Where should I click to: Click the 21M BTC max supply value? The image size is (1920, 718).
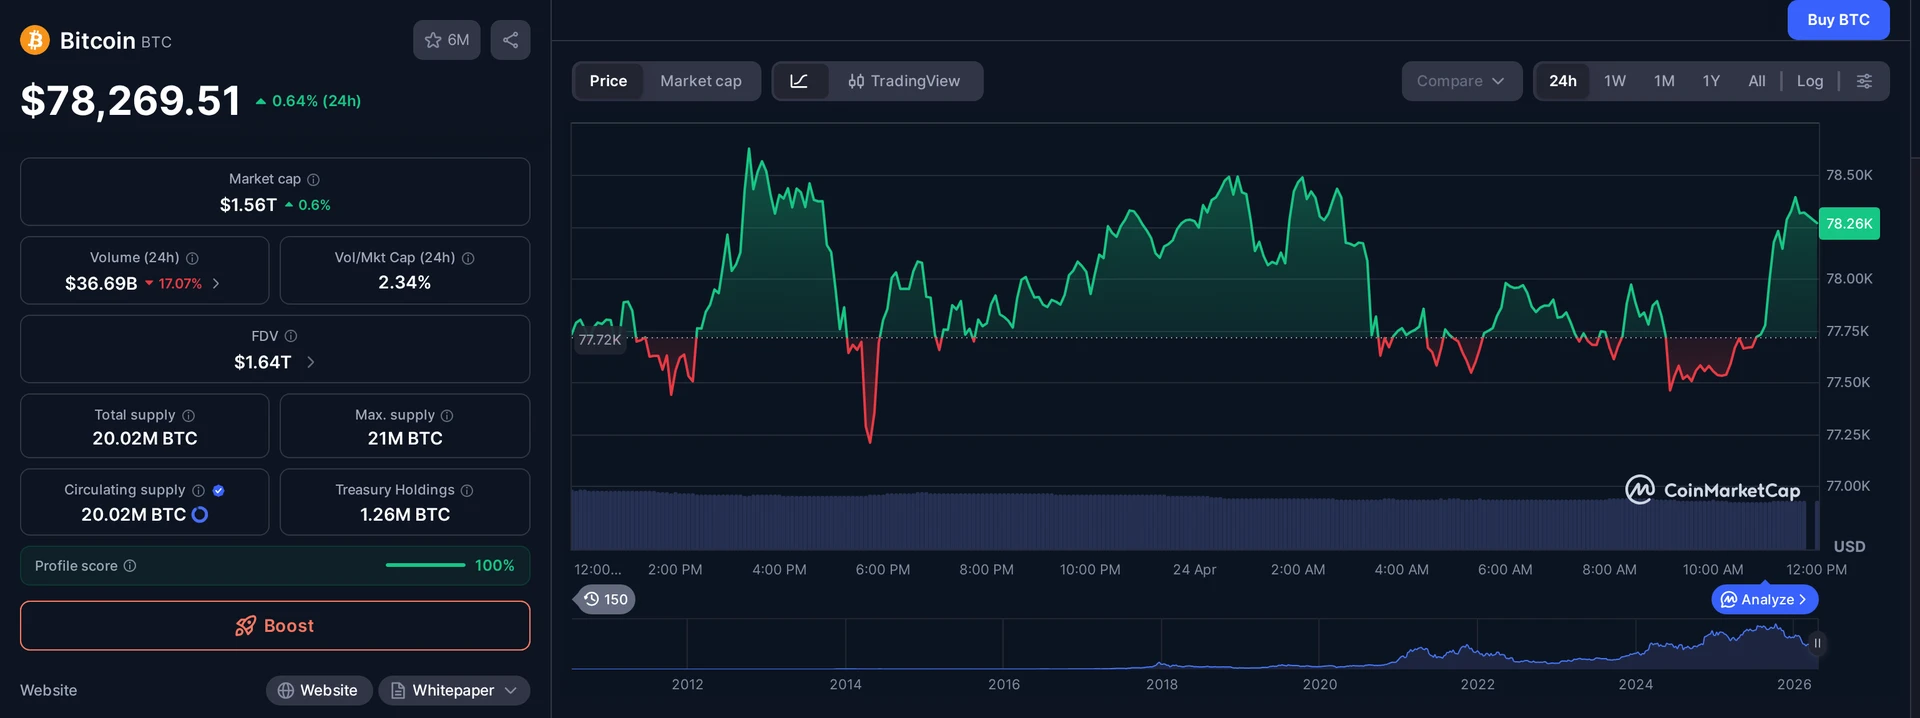click(405, 438)
